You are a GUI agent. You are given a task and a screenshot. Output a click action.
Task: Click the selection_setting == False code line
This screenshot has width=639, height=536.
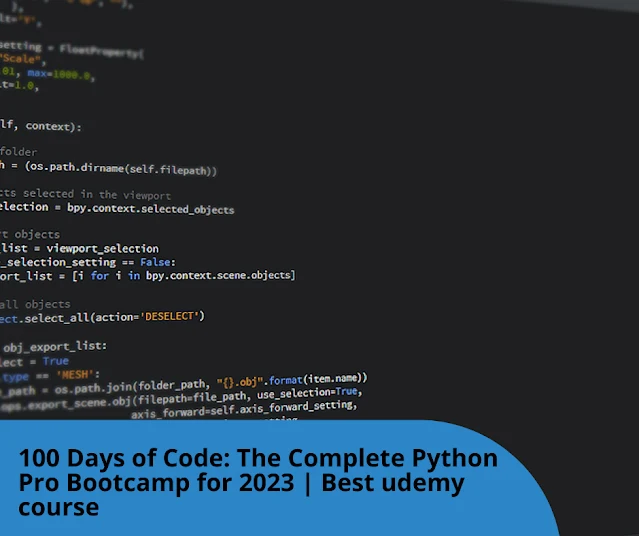[88, 262]
